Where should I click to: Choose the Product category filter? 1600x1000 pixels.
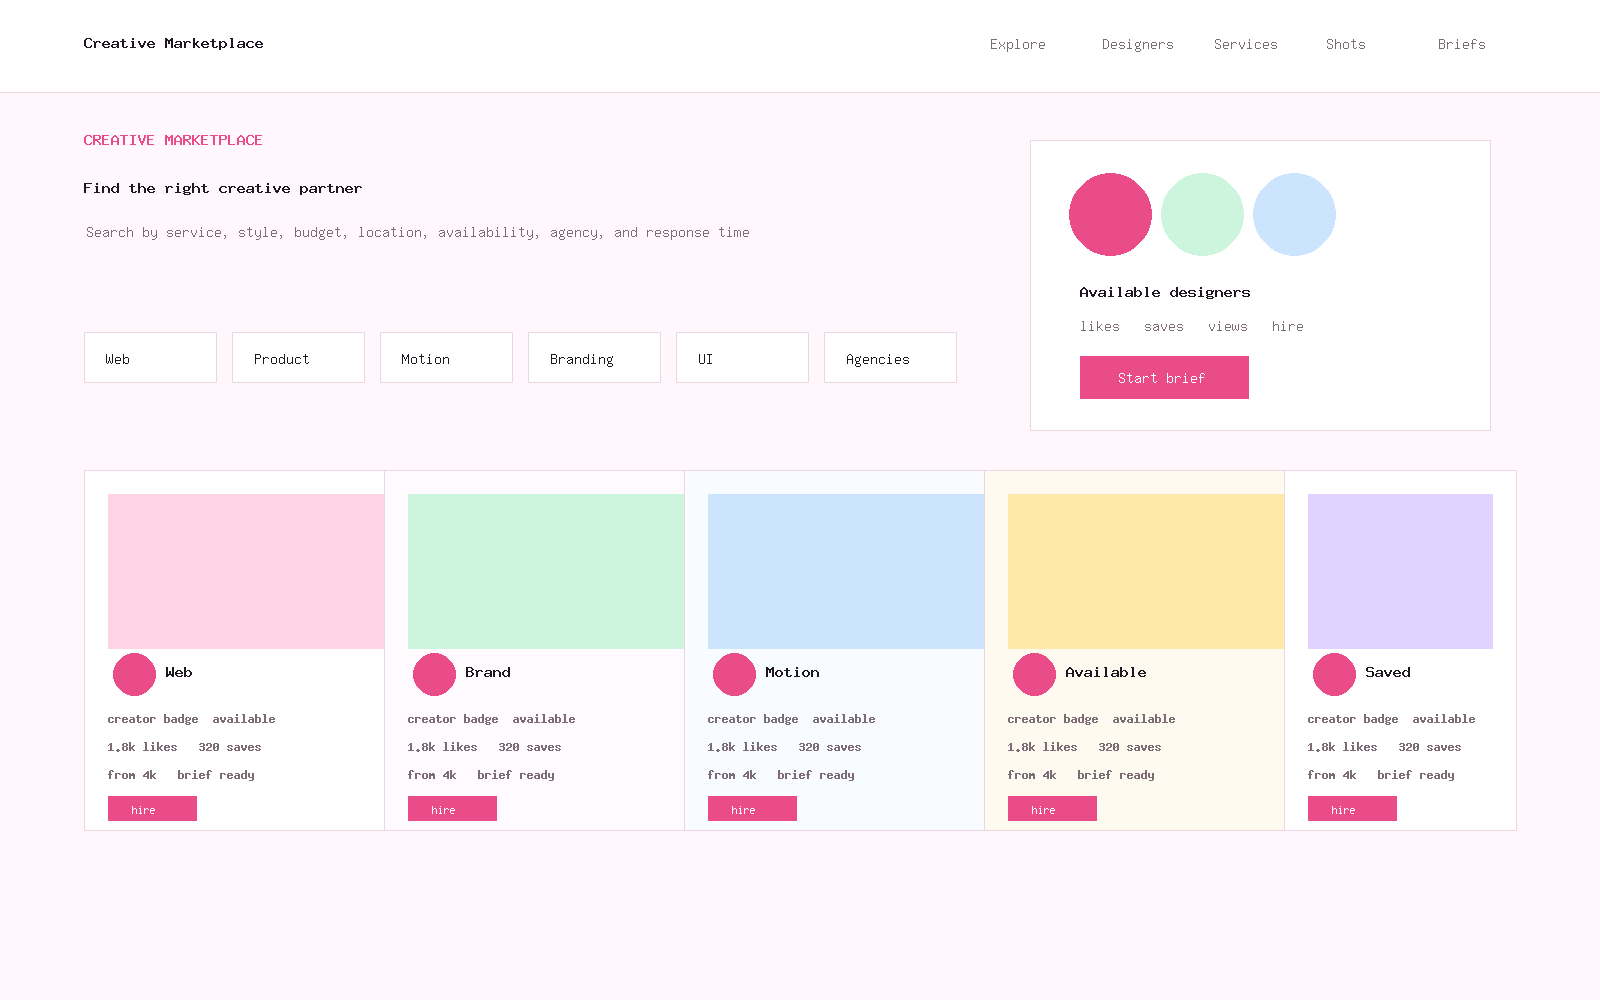[x=298, y=357]
